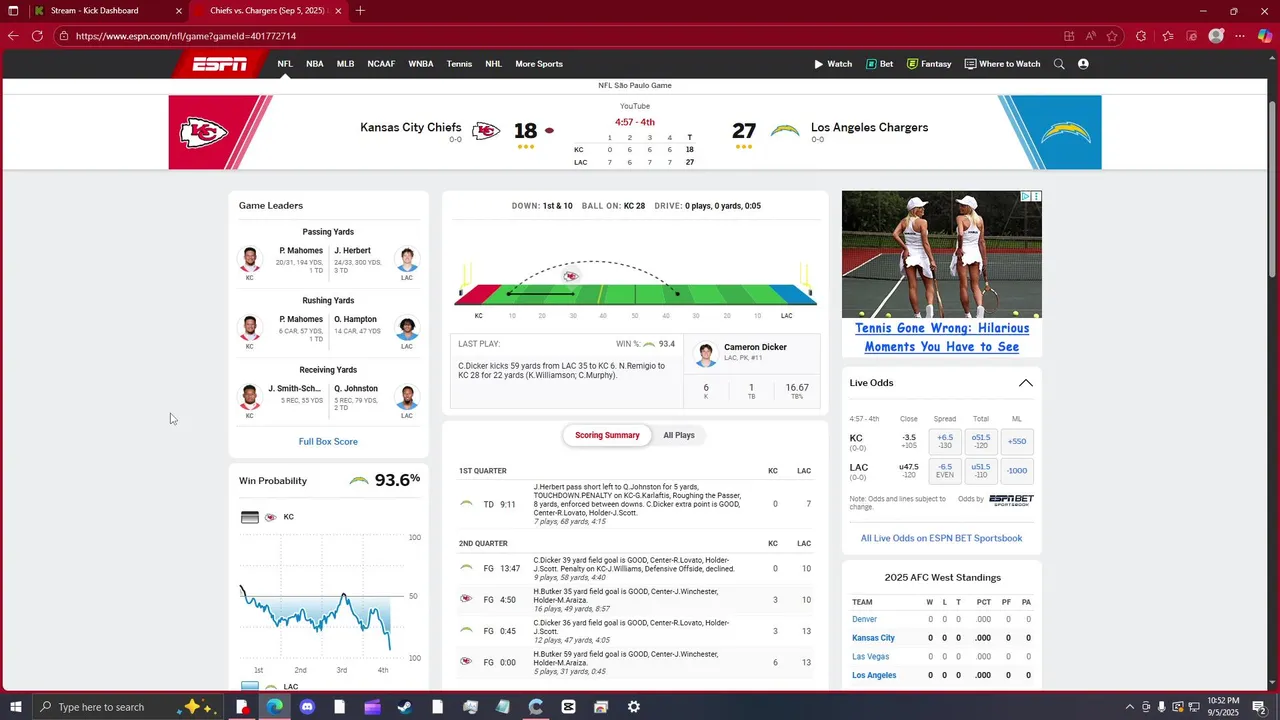Image resolution: width=1280 pixels, height=720 pixels.
Task: Click LAC moneyline -1000 button
Action: 1017,471
